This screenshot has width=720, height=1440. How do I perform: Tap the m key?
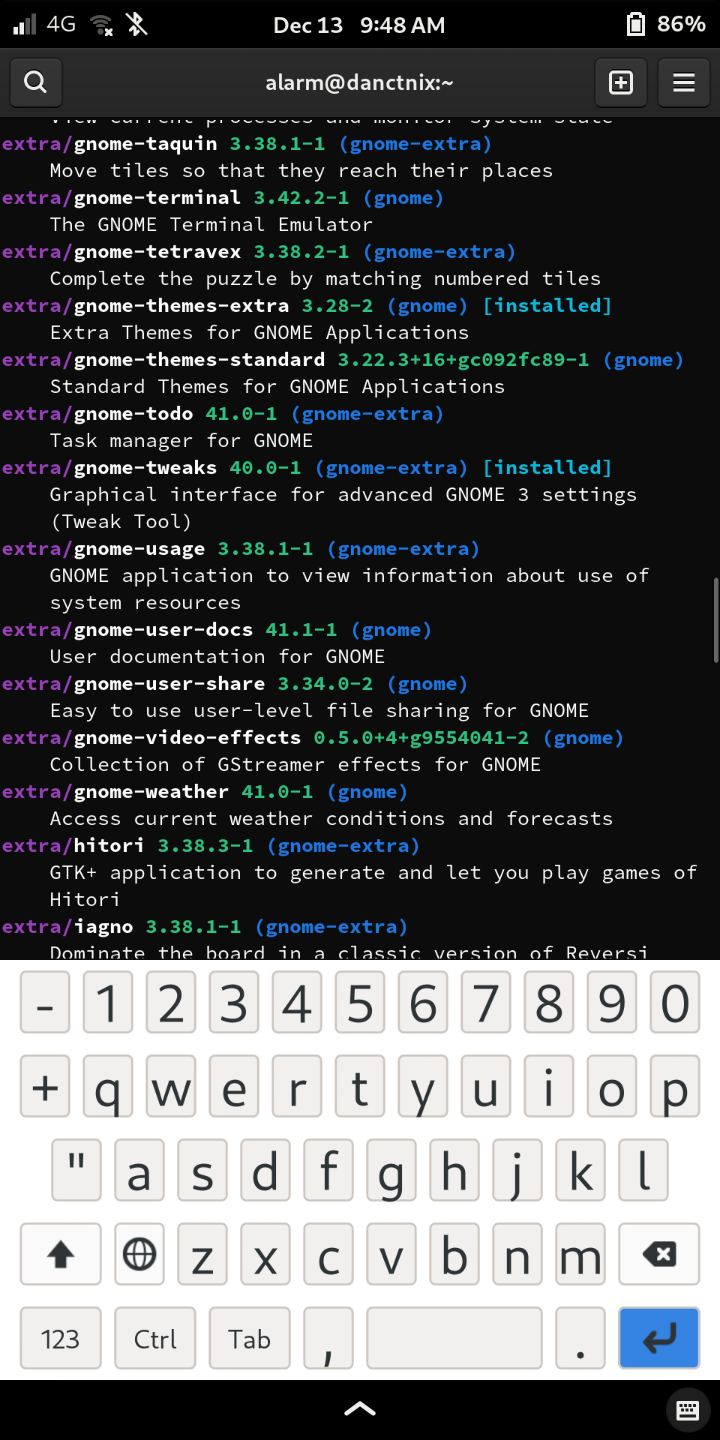pyautogui.click(x=580, y=1253)
